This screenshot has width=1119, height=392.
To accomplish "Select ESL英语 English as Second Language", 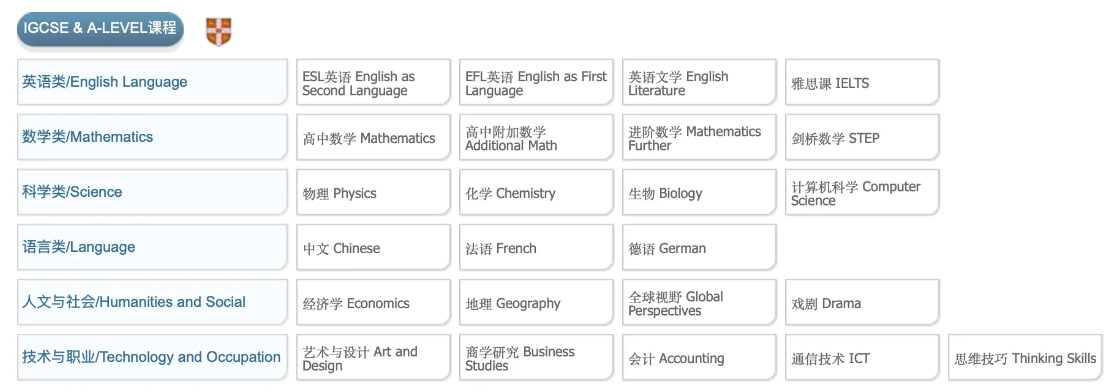I will tap(373, 82).
